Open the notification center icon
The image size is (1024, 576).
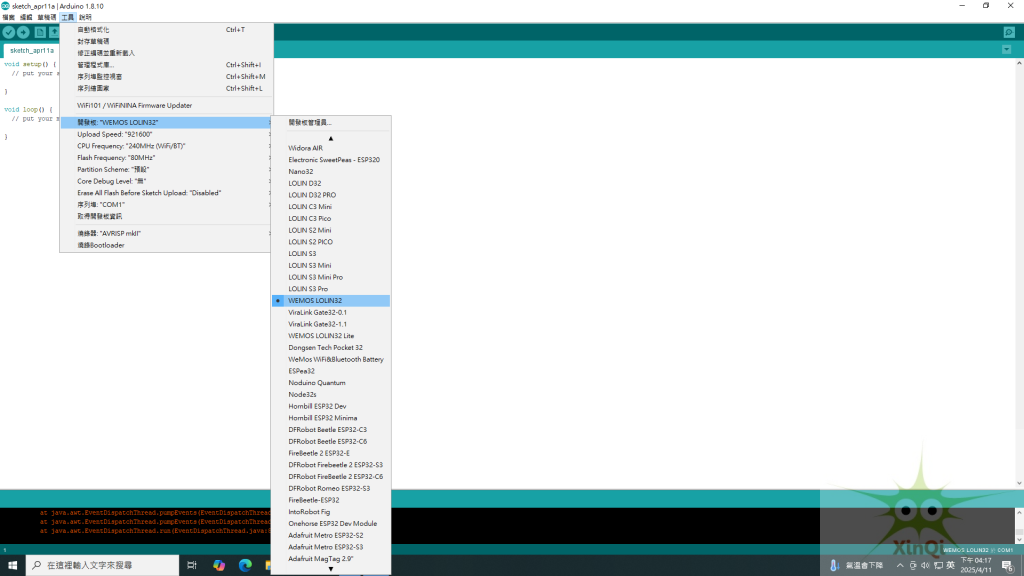1008,566
